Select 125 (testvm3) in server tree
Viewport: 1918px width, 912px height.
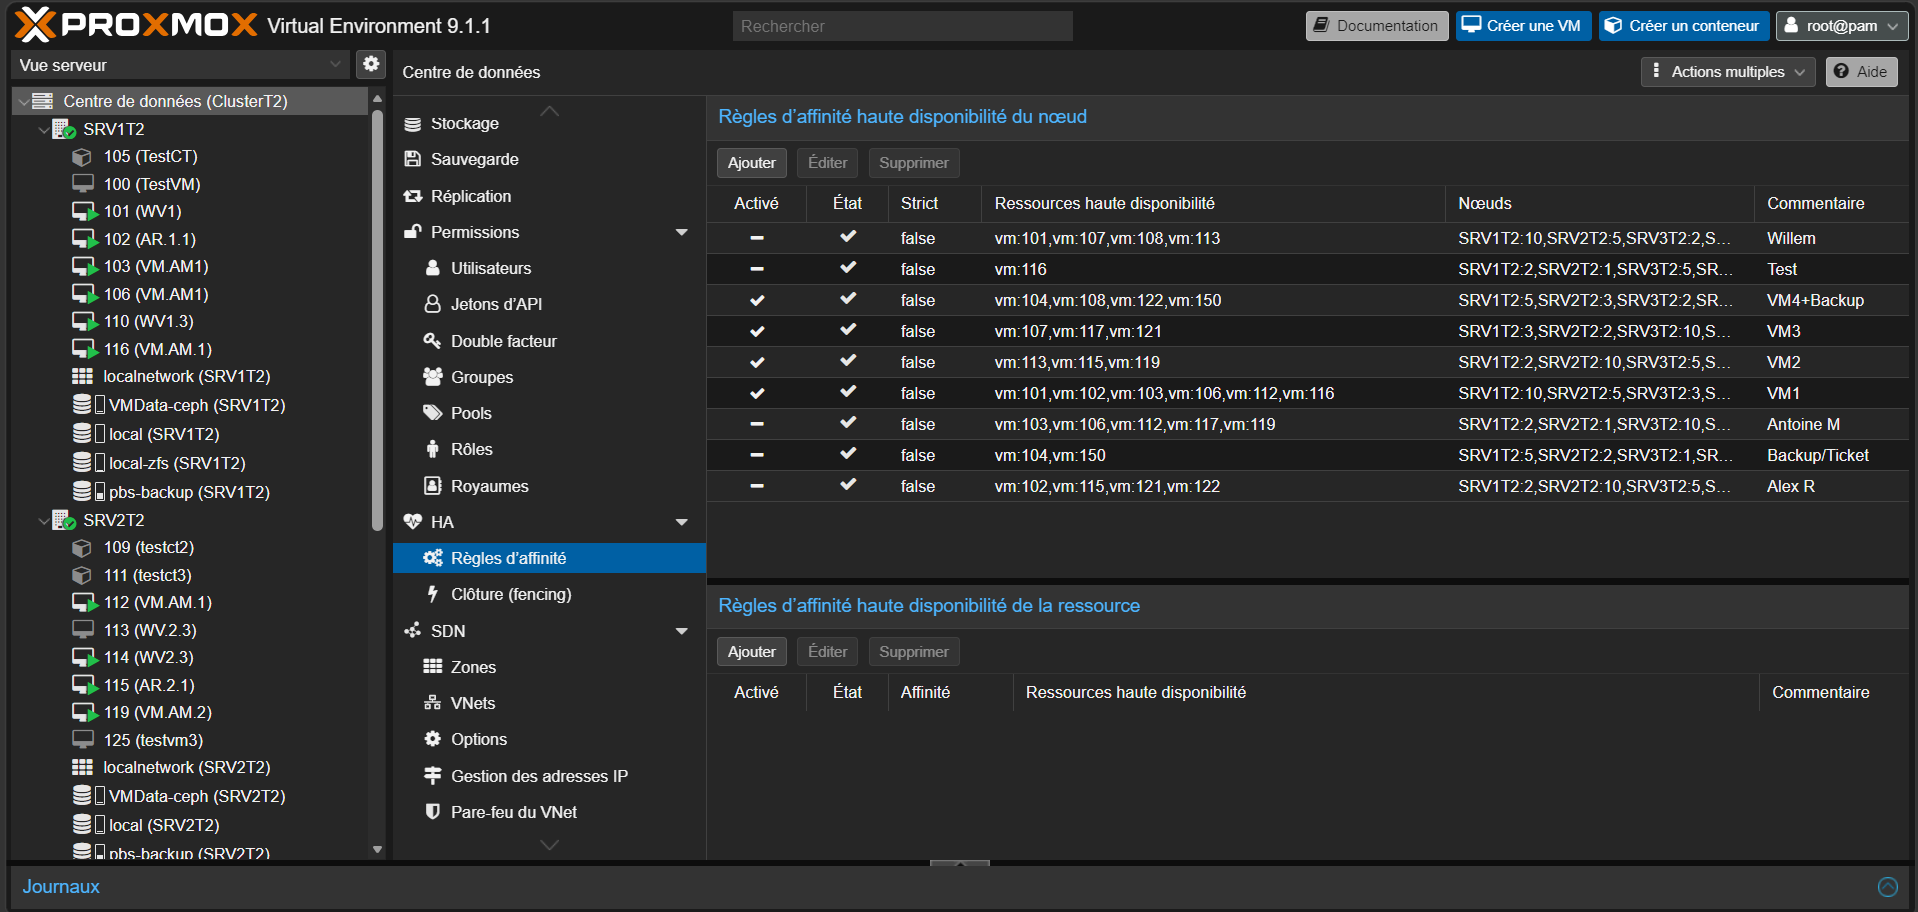[153, 740]
